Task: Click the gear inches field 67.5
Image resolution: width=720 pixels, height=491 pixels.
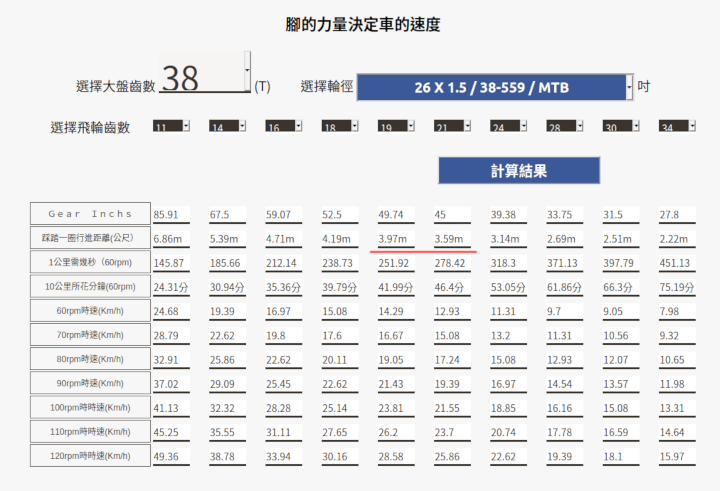Action: click(227, 215)
